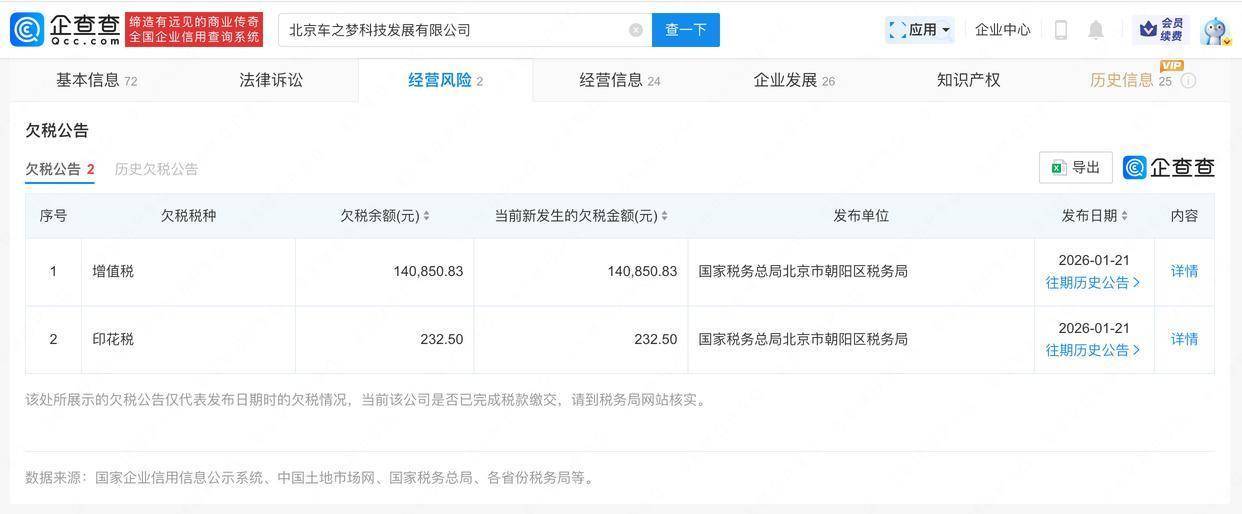Image resolution: width=1242 pixels, height=514 pixels.
Task: Switch to the 历史欠税公告 sub-tab
Action: pyautogui.click(x=156, y=169)
